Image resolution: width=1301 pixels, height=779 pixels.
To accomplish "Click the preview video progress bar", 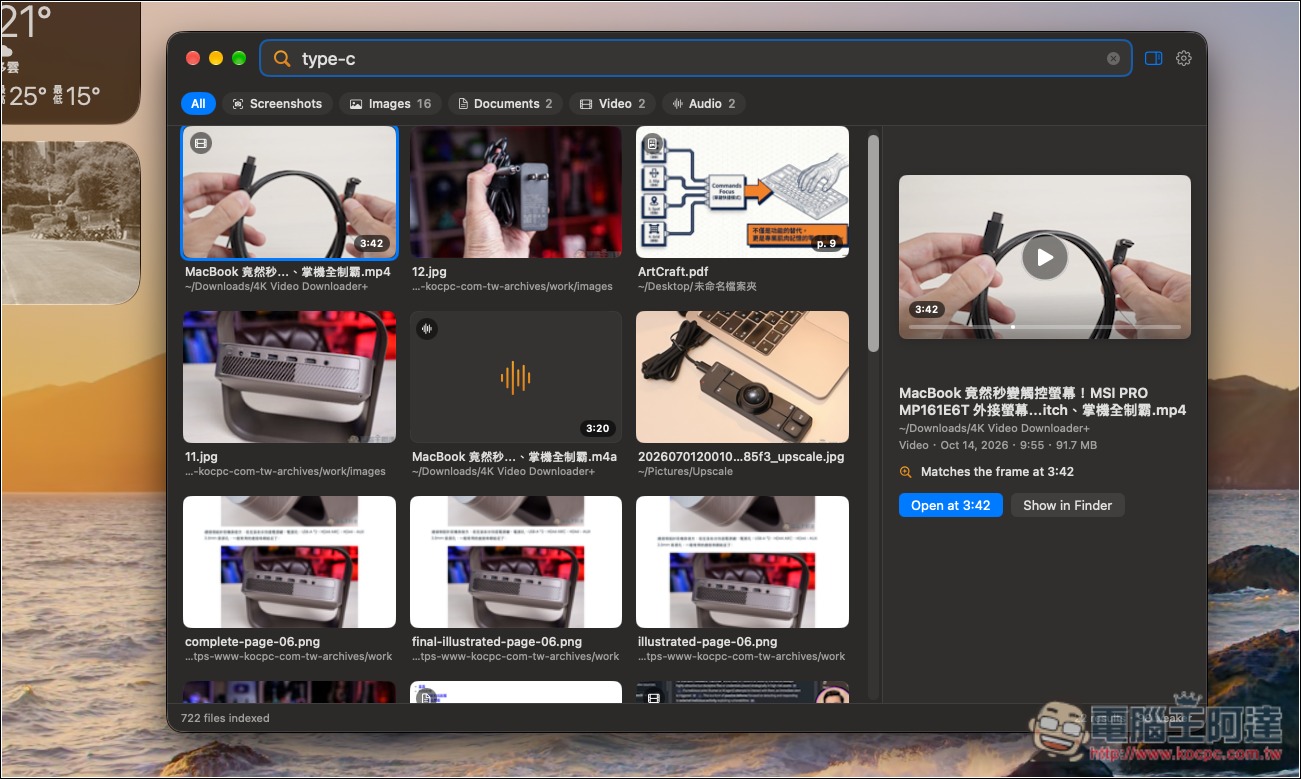I will click(1045, 326).
